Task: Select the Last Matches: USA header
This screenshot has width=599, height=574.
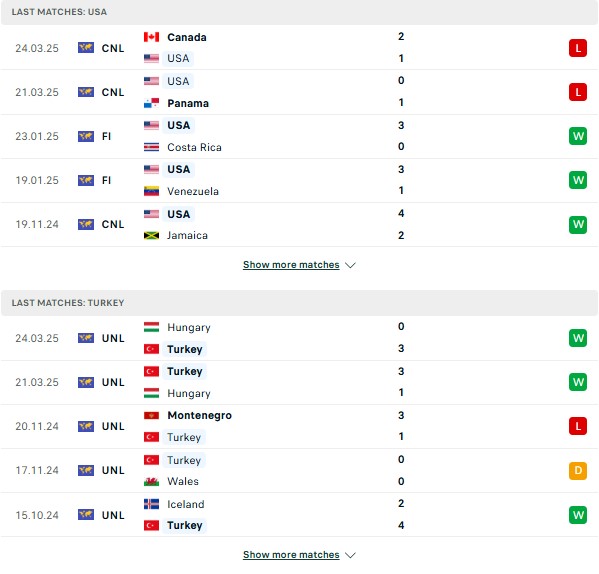Action: [300, 12]
